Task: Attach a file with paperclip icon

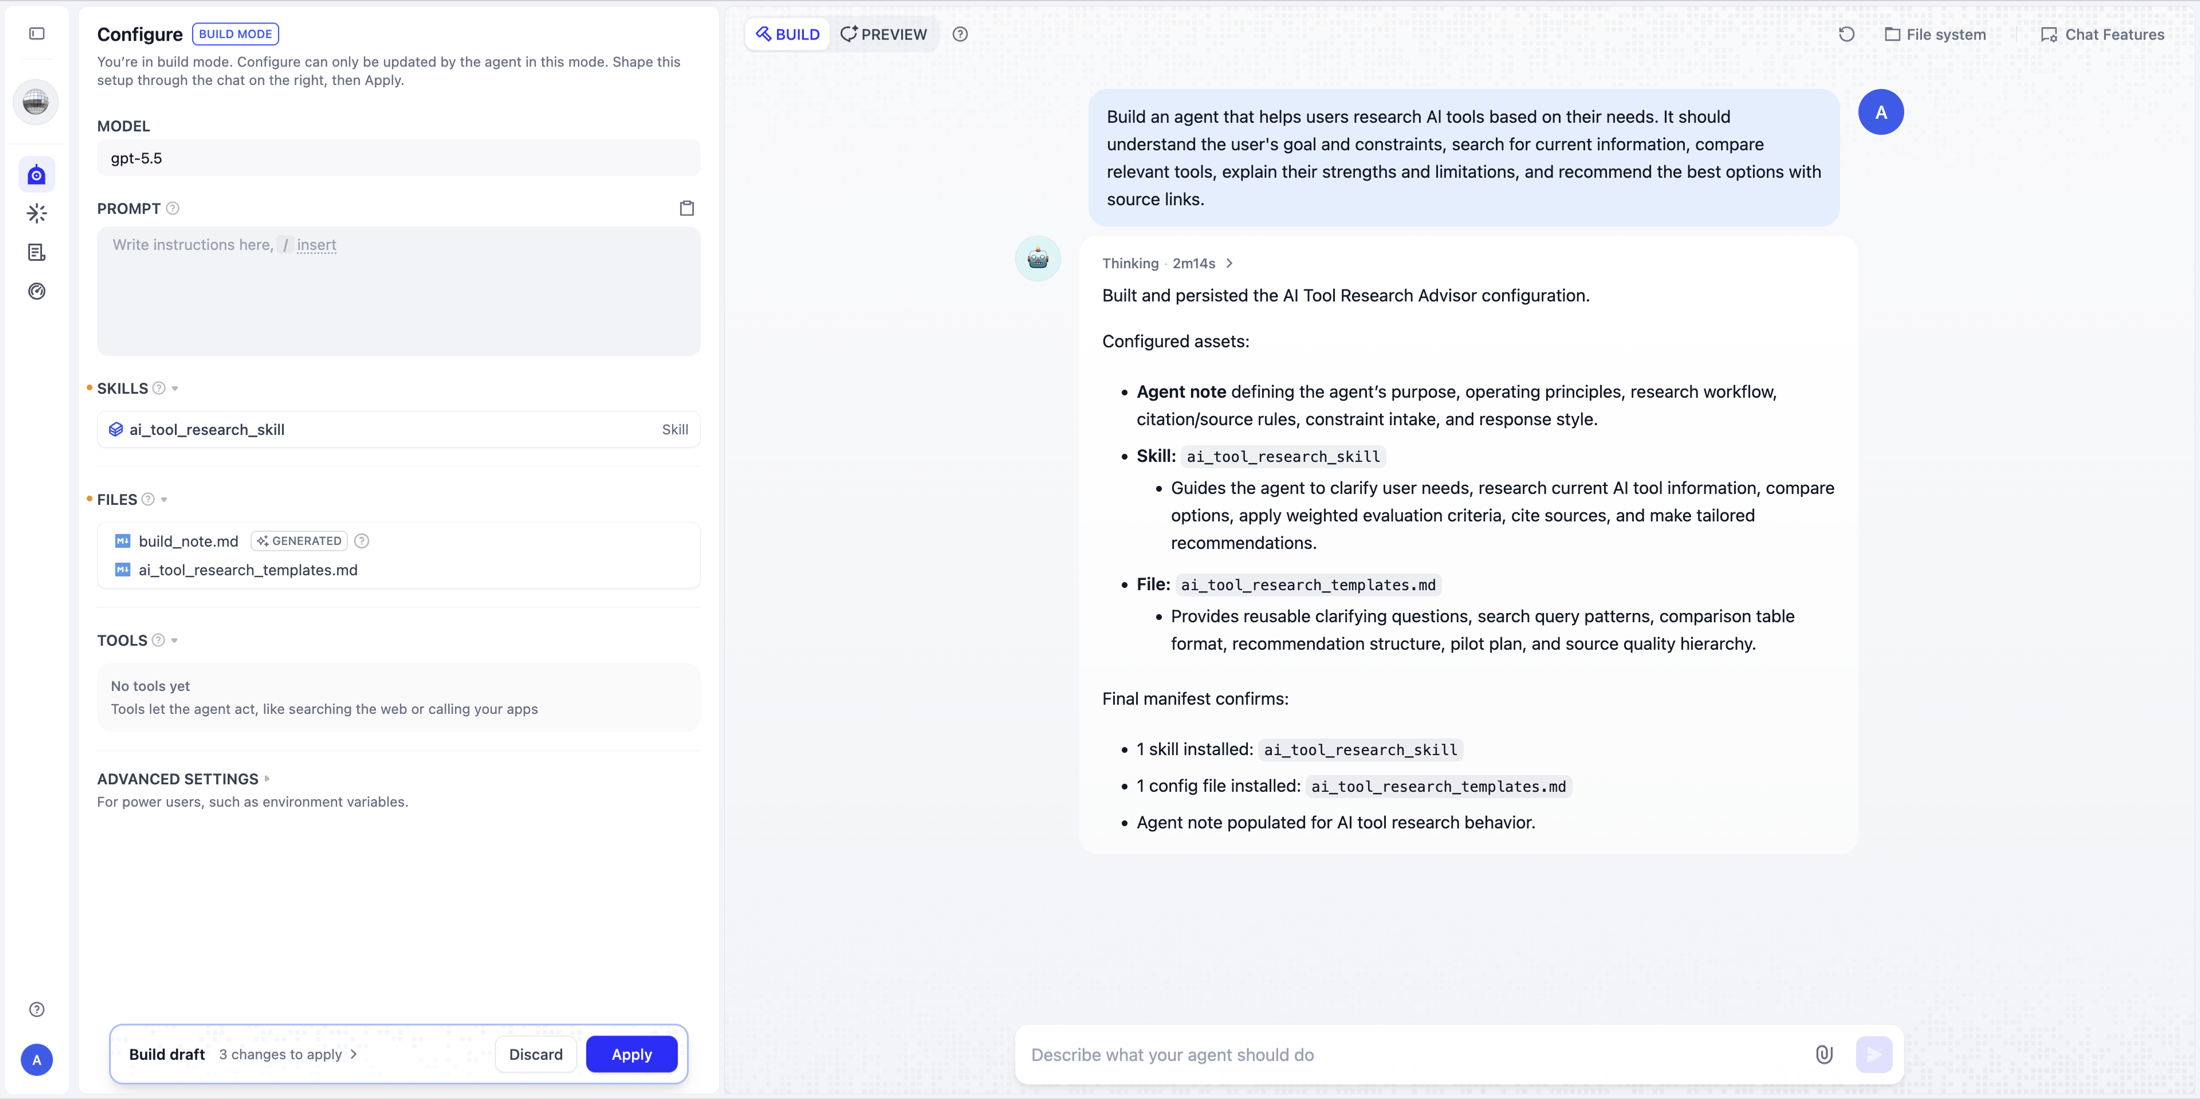Action: (1824, 1054)
